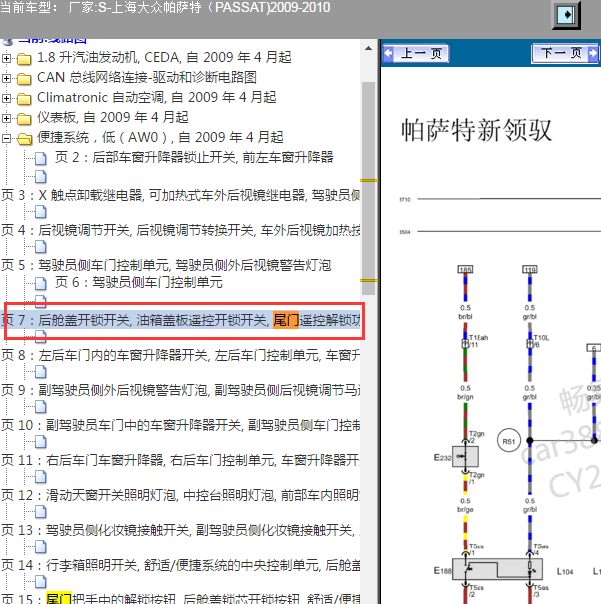Image resolution: width=601 pixels, height=604 pixels.
Task: Click the E188 component box in diagram
Action: pyautogui.click(x=497, y=569)
